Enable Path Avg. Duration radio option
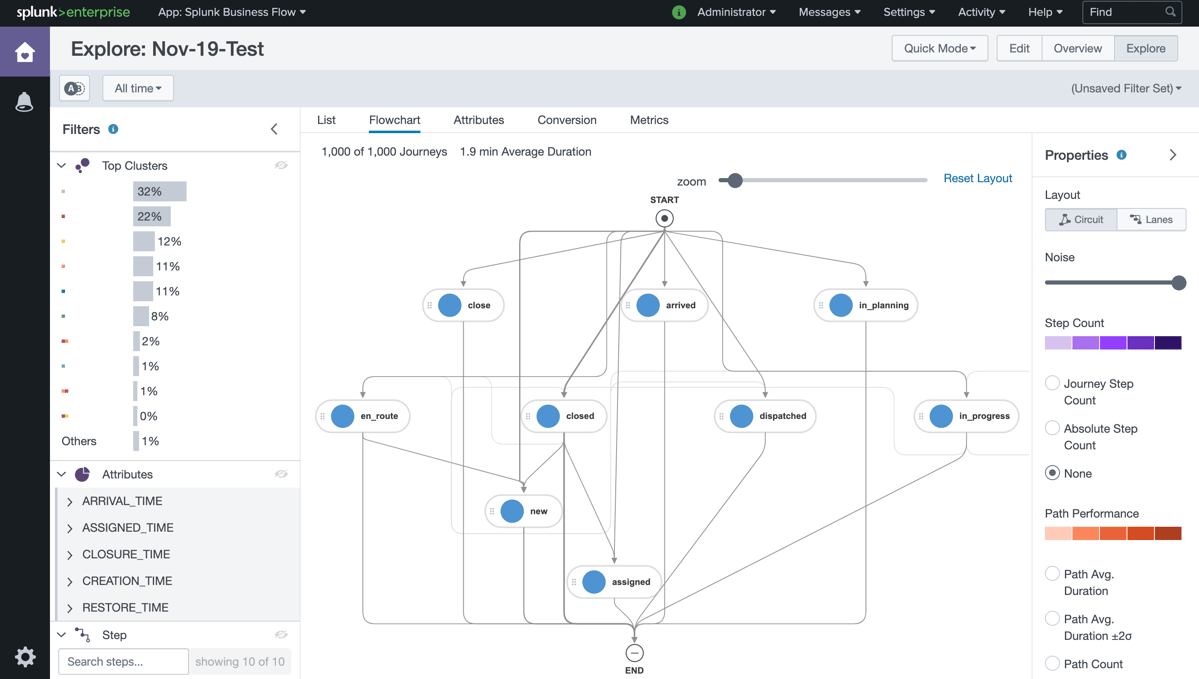 (x=1052, y=573)
